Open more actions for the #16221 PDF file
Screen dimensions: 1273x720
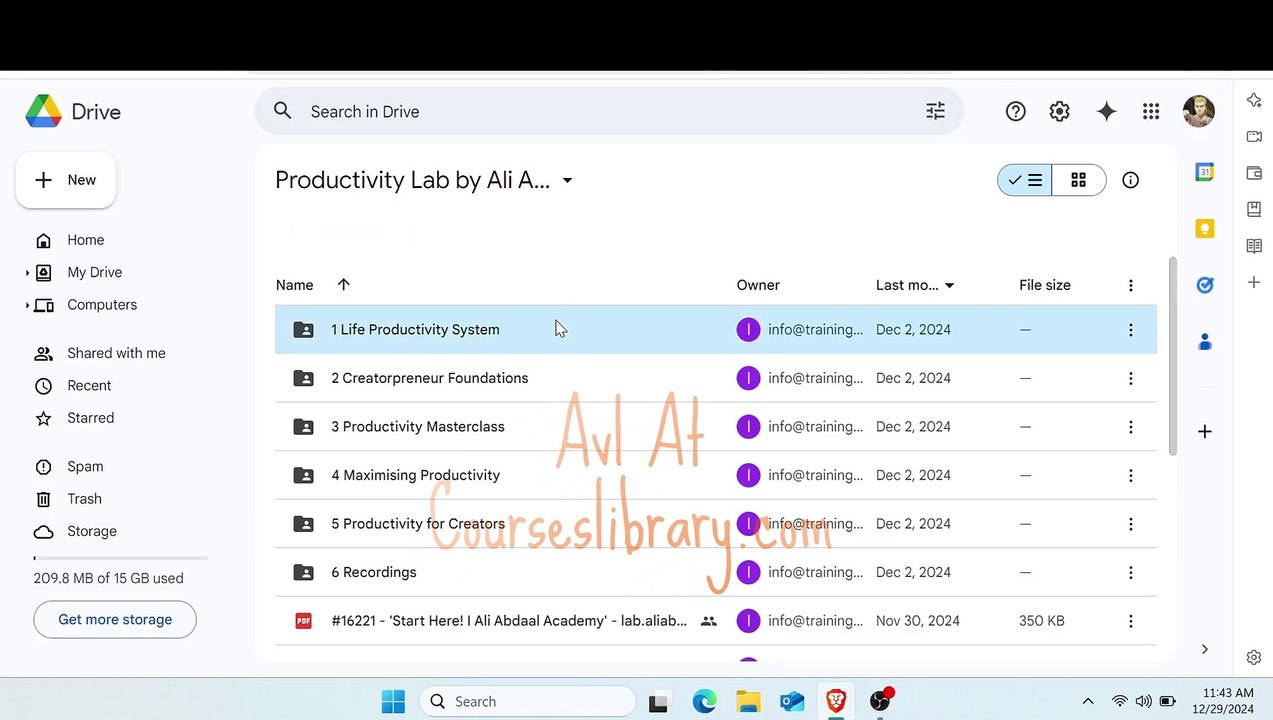click(x=1130, y=621)
